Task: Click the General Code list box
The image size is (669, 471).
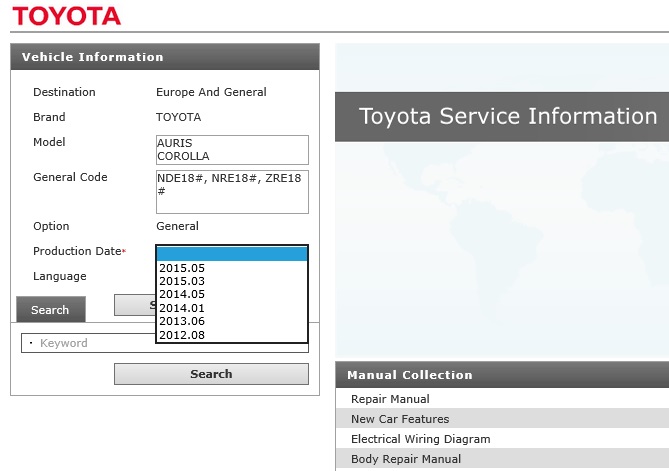Action: [x=232, y=192]
